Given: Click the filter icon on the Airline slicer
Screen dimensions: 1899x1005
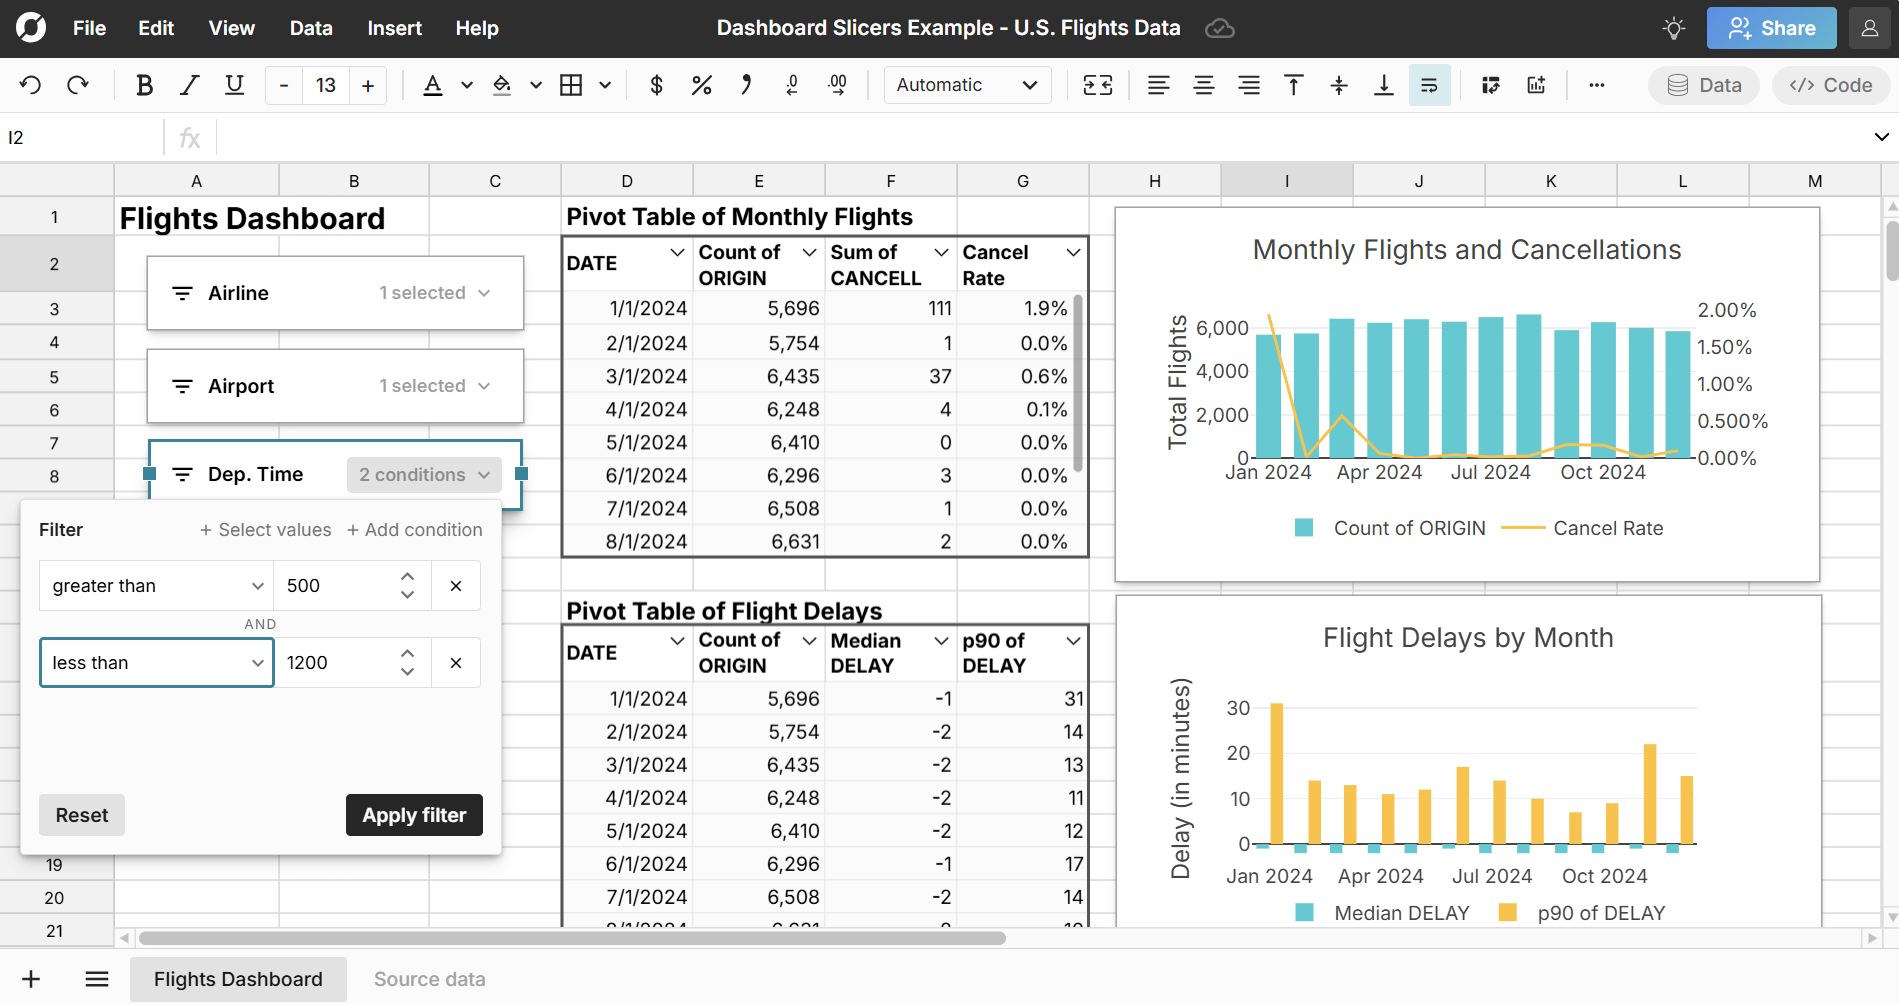Looking at the screenshot, I should tap(183, 293).
